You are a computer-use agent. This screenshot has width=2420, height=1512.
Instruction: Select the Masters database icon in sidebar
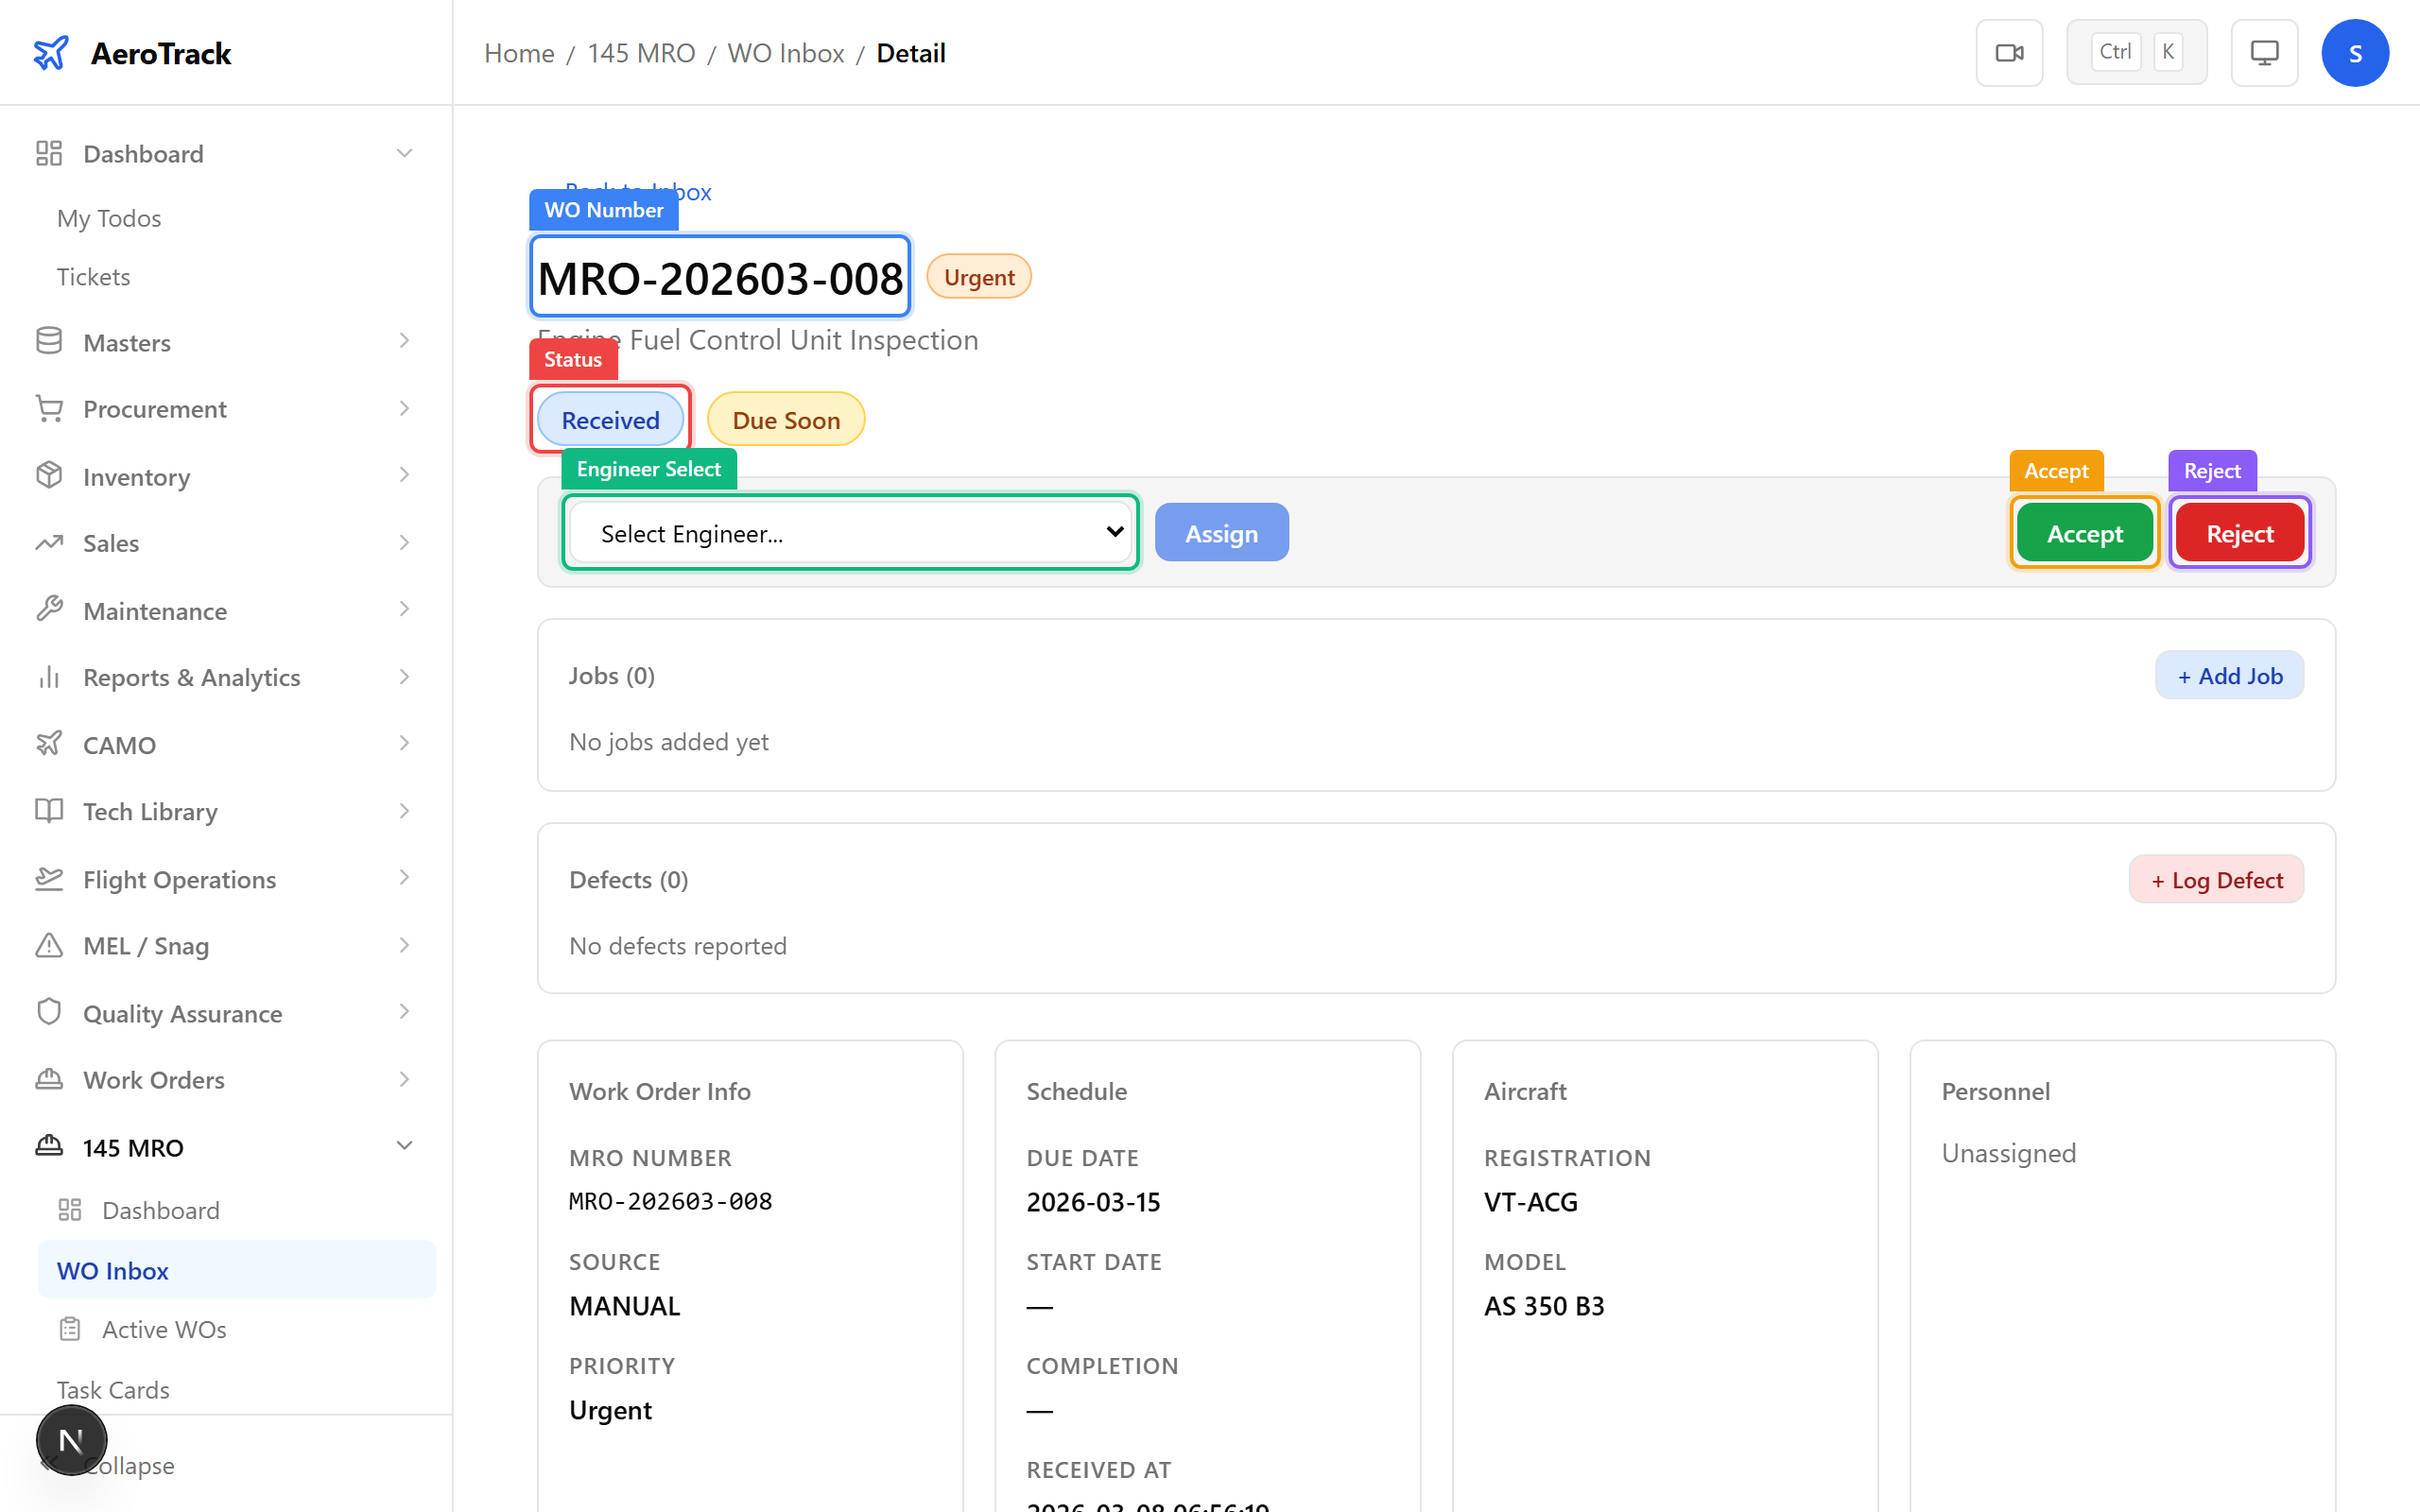pos(49,341)
